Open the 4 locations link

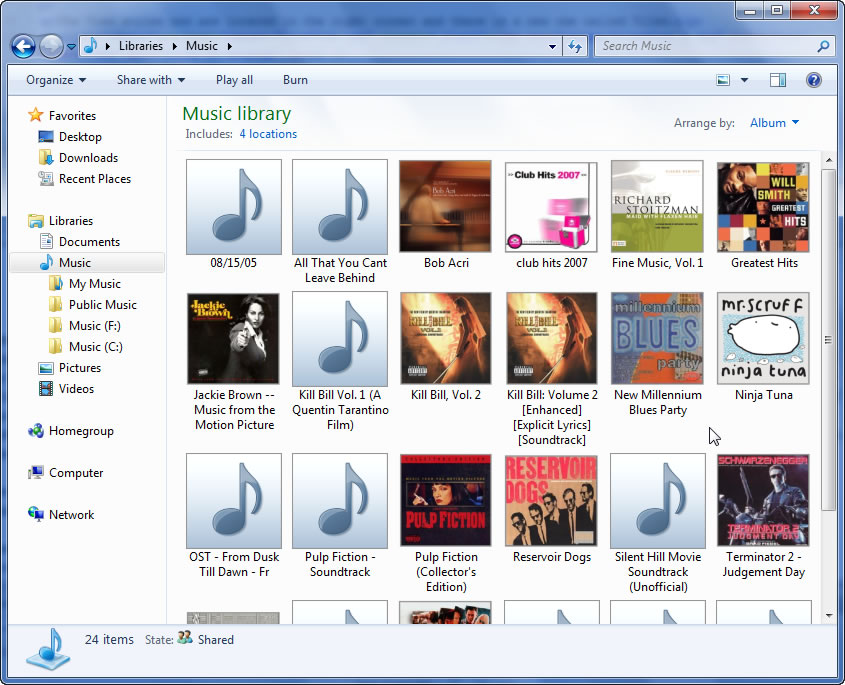(x=267, y=134)
